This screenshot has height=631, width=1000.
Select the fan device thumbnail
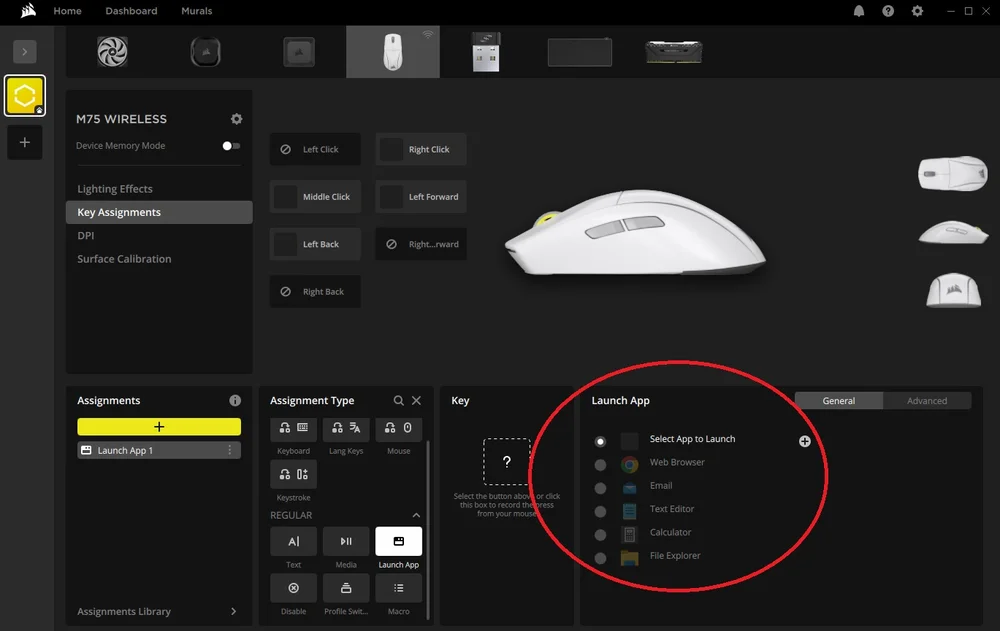(x=112, y=52)
